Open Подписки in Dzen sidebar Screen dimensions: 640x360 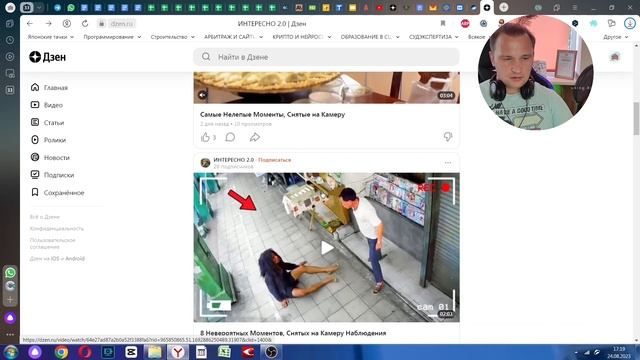[x=52, y=175]
